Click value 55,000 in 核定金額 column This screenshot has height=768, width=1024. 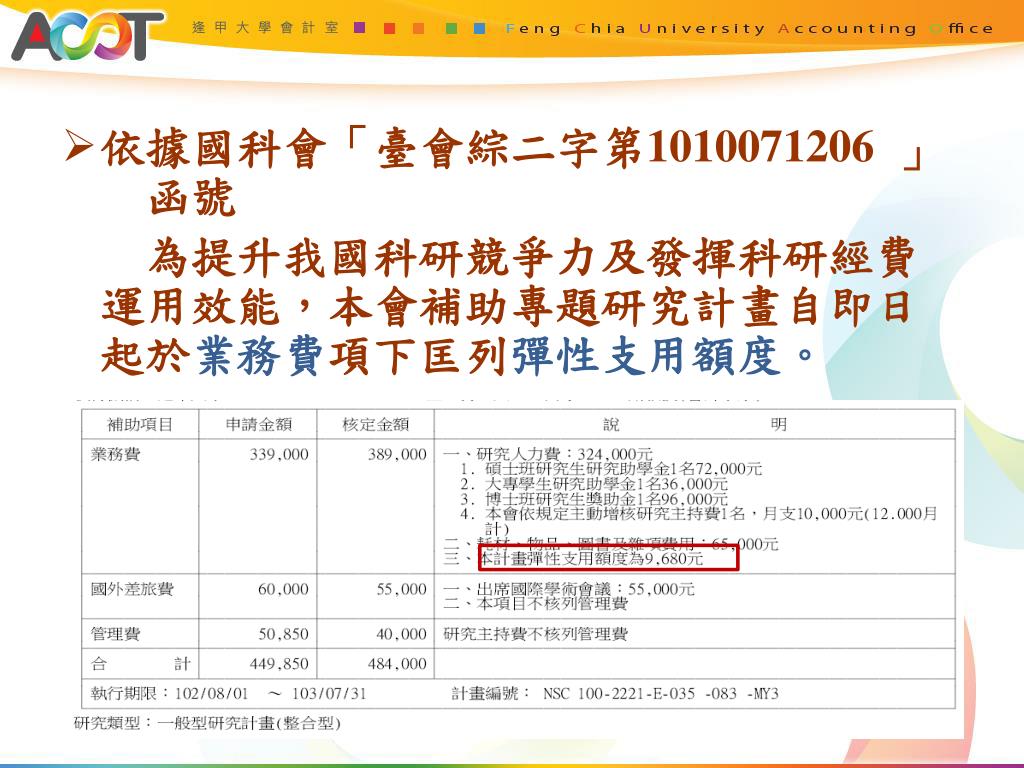coord(401,590)
